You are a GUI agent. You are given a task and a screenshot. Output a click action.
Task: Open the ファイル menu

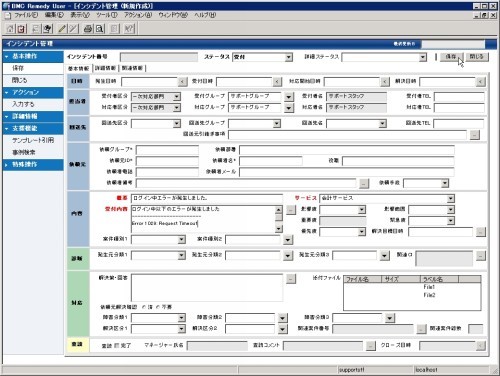(x=26, y=15)
